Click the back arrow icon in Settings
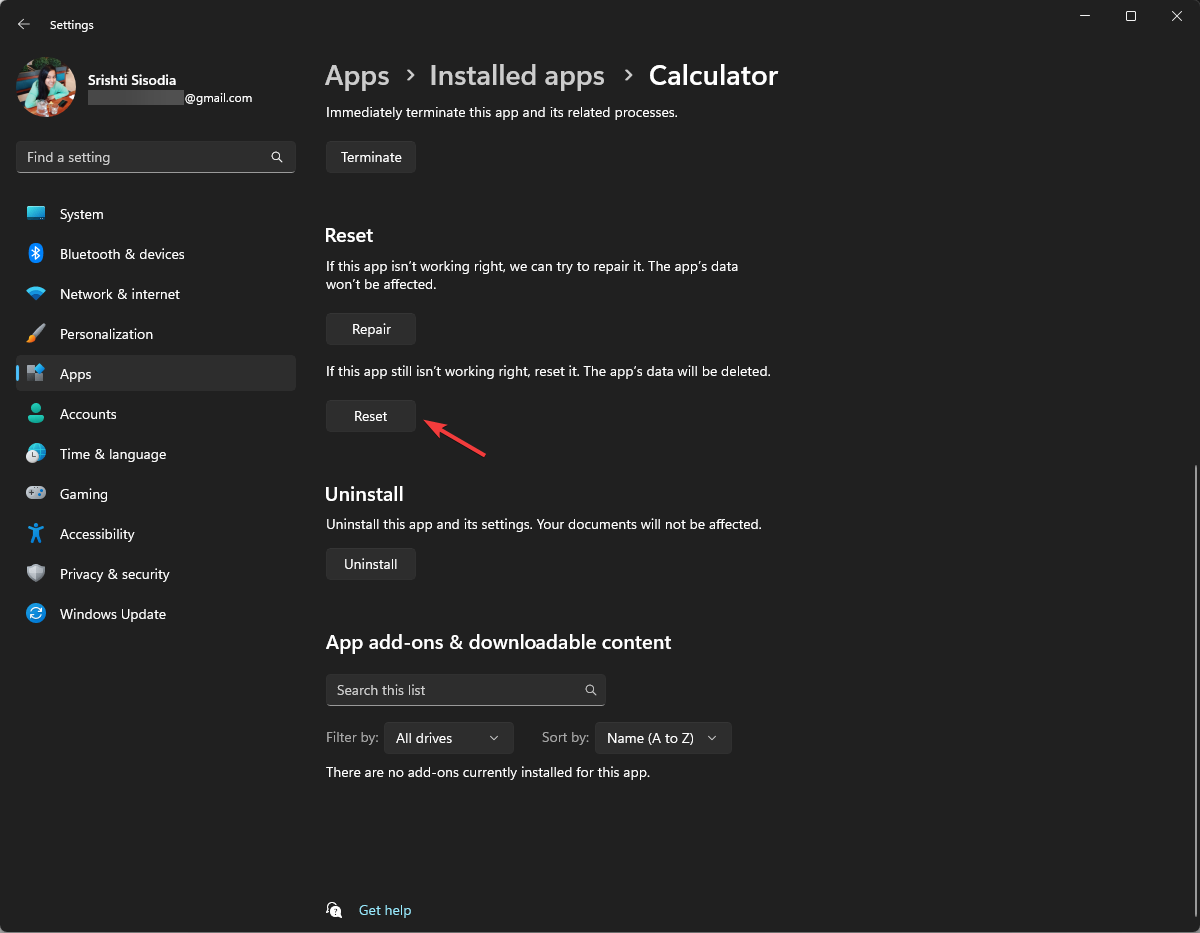Image resolution: width=1200 pixels, height=933 pixels. [x=24, y=24]
